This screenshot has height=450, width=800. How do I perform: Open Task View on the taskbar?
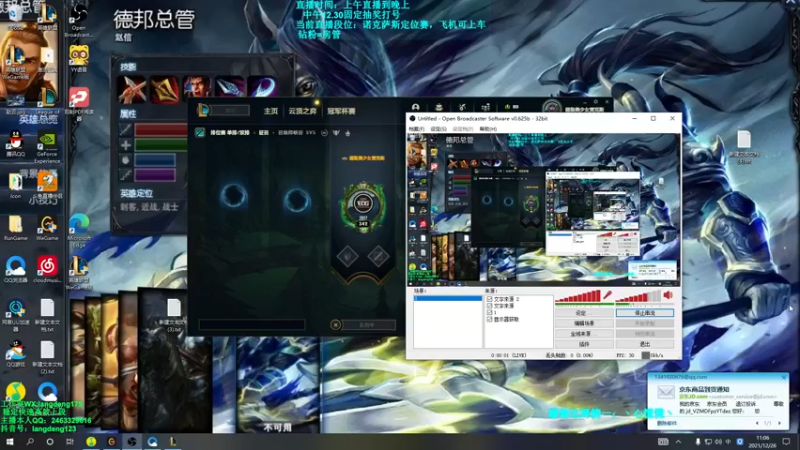click(70, 441)
